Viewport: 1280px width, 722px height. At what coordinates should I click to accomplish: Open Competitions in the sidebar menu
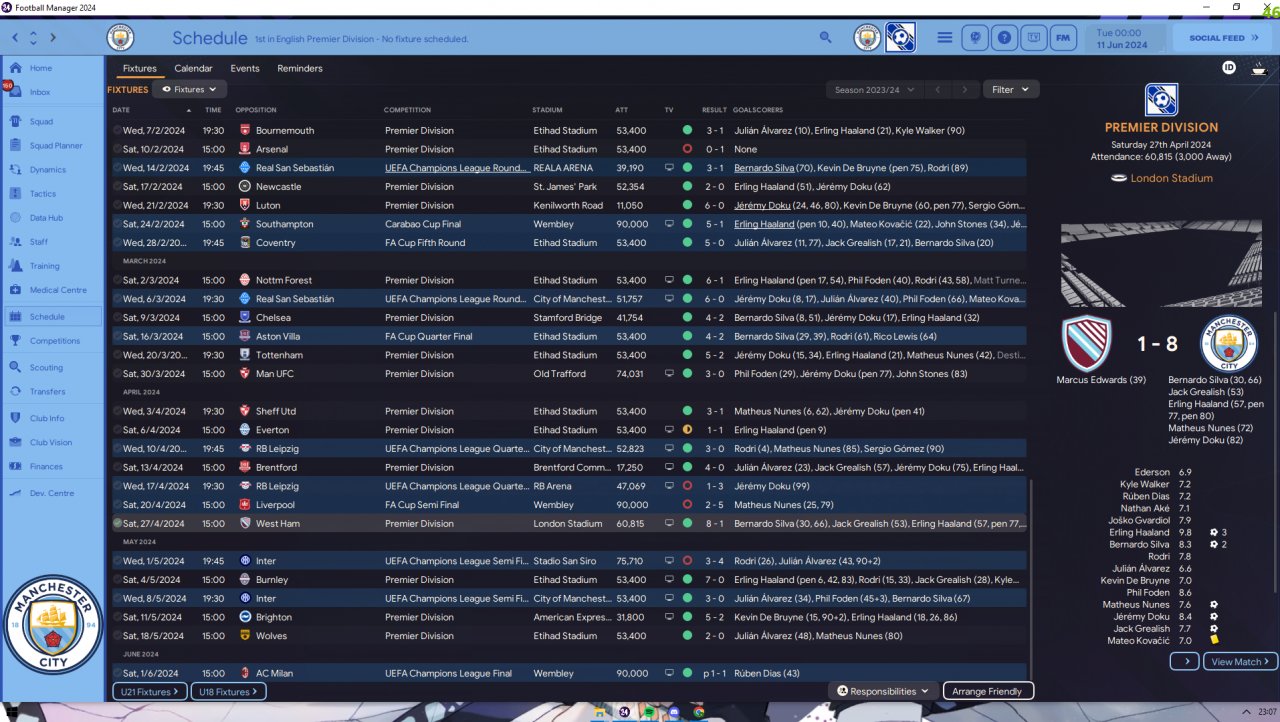point(52,340)
